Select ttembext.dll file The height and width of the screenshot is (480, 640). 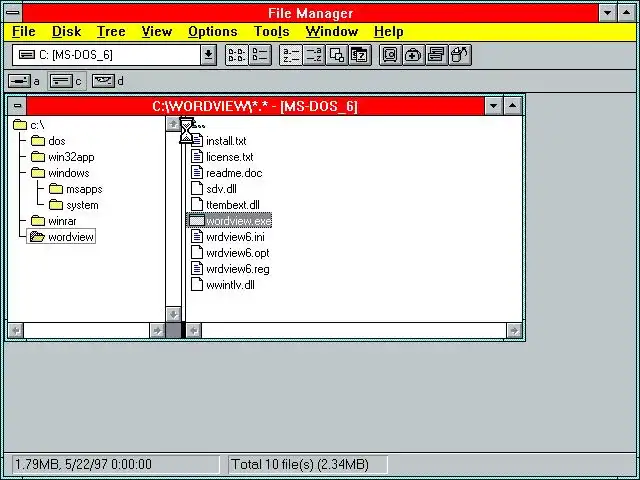[225, 205]
